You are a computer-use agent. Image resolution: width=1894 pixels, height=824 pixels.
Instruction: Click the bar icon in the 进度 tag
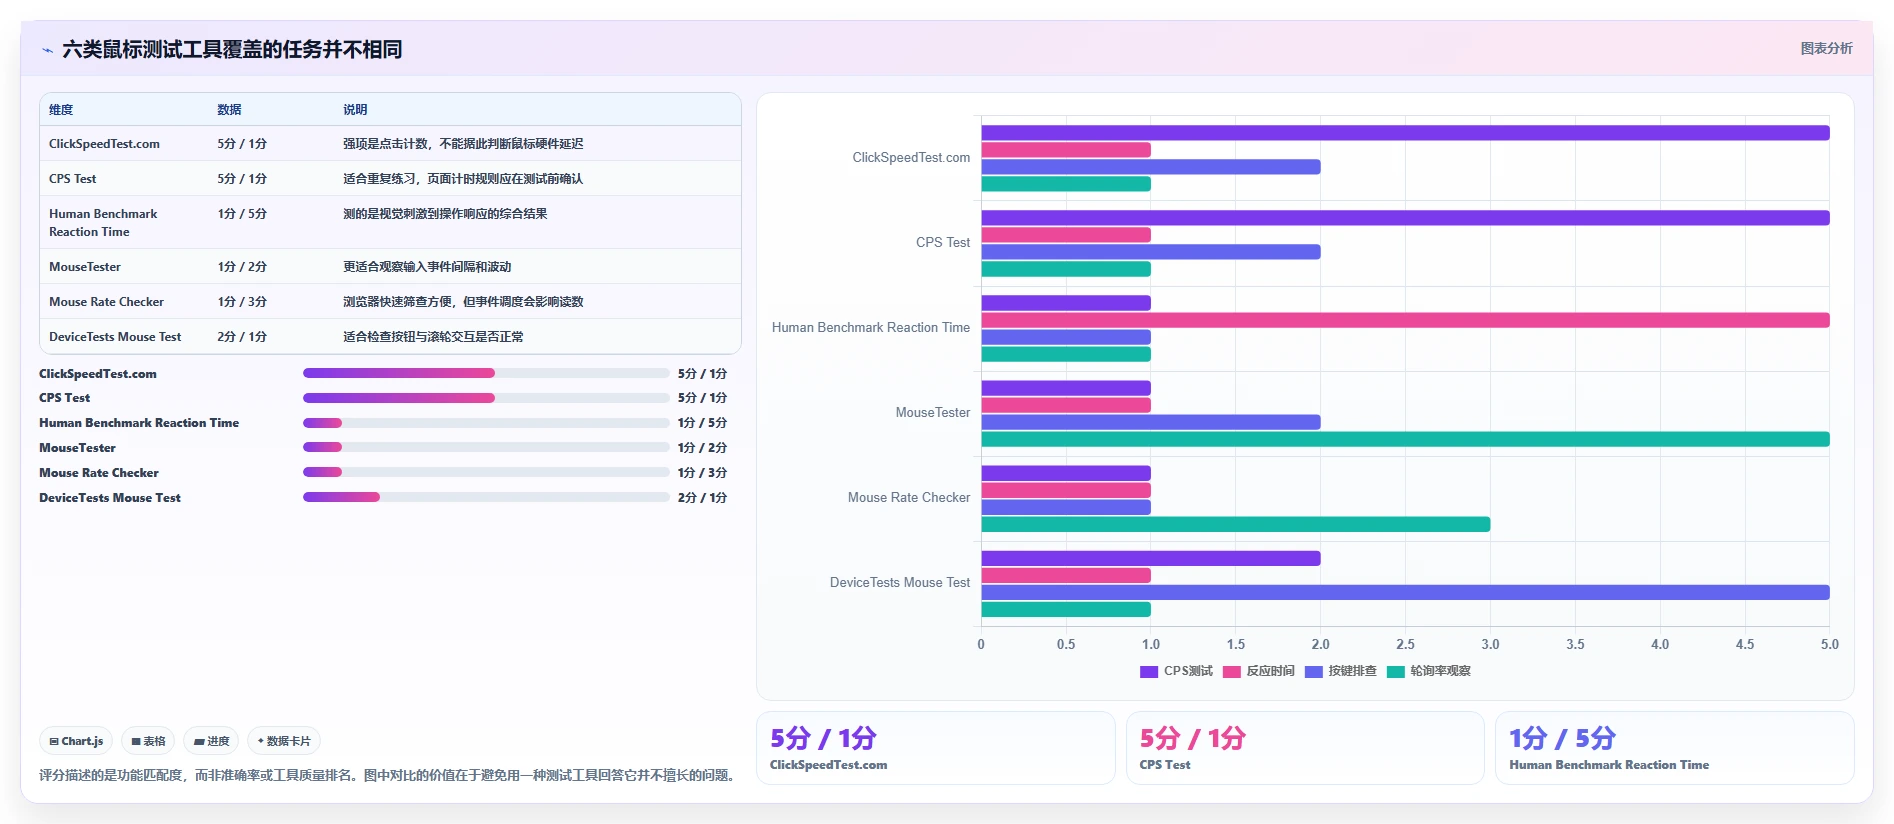199,742
